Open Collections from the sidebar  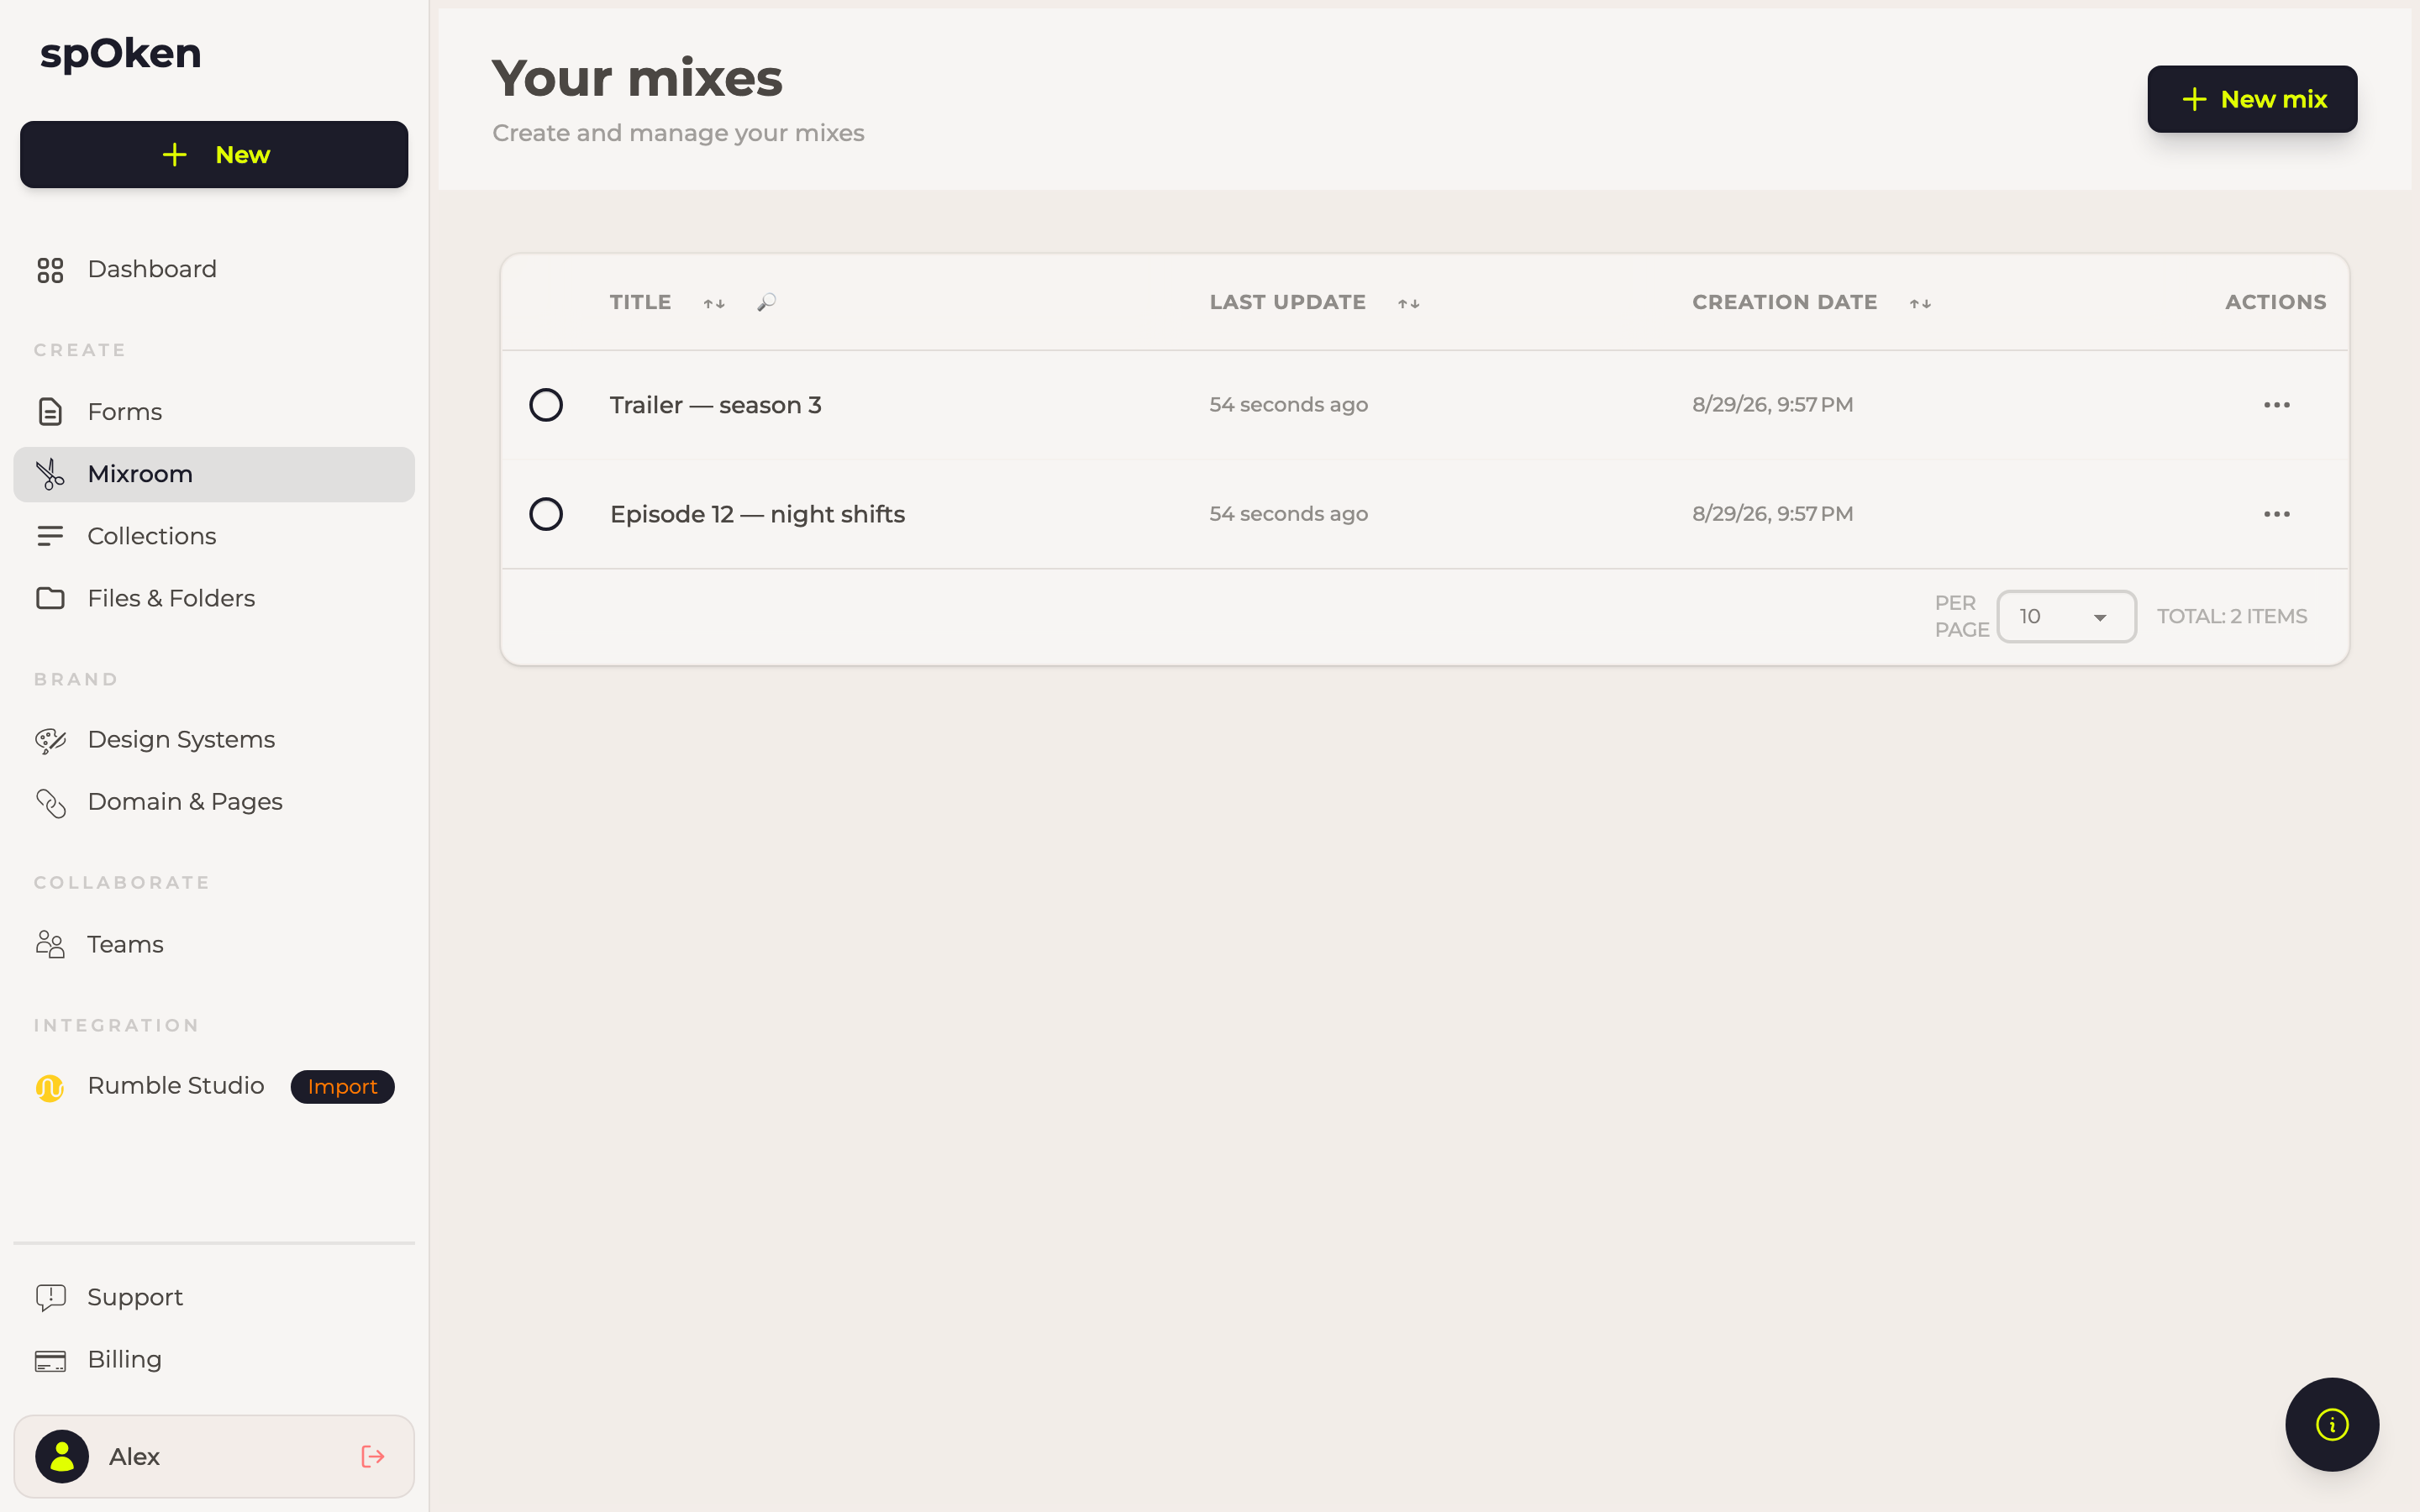click(214, 536)
